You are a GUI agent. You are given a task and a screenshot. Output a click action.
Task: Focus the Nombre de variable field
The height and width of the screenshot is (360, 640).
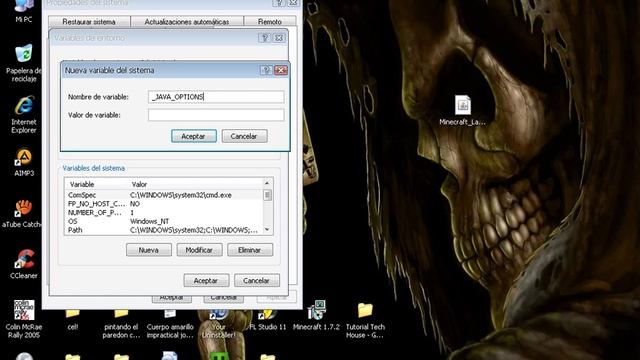pyautogui.click(x=216, y=97)
